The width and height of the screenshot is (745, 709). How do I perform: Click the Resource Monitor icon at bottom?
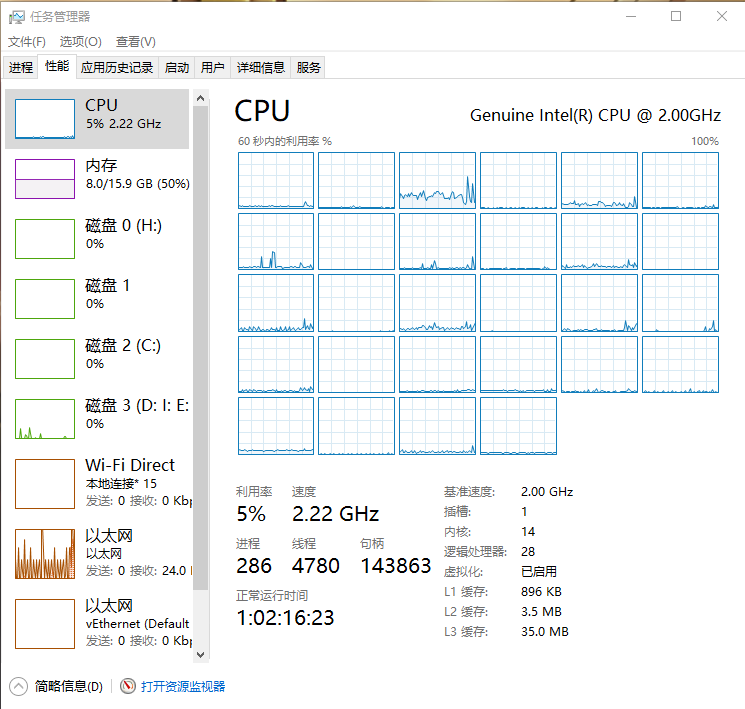pos(127,686)
